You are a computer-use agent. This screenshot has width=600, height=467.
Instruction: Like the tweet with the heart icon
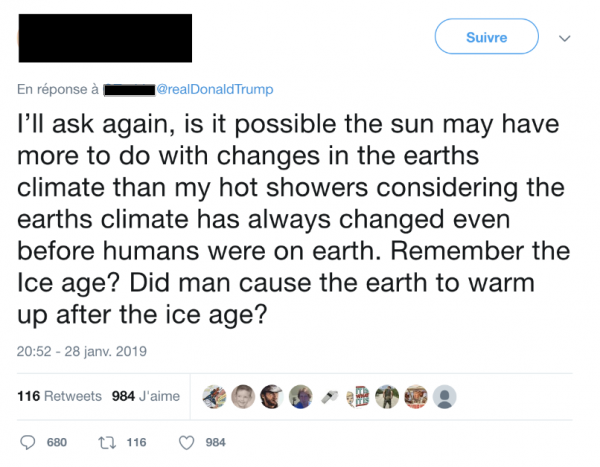(x=185, y=442)
